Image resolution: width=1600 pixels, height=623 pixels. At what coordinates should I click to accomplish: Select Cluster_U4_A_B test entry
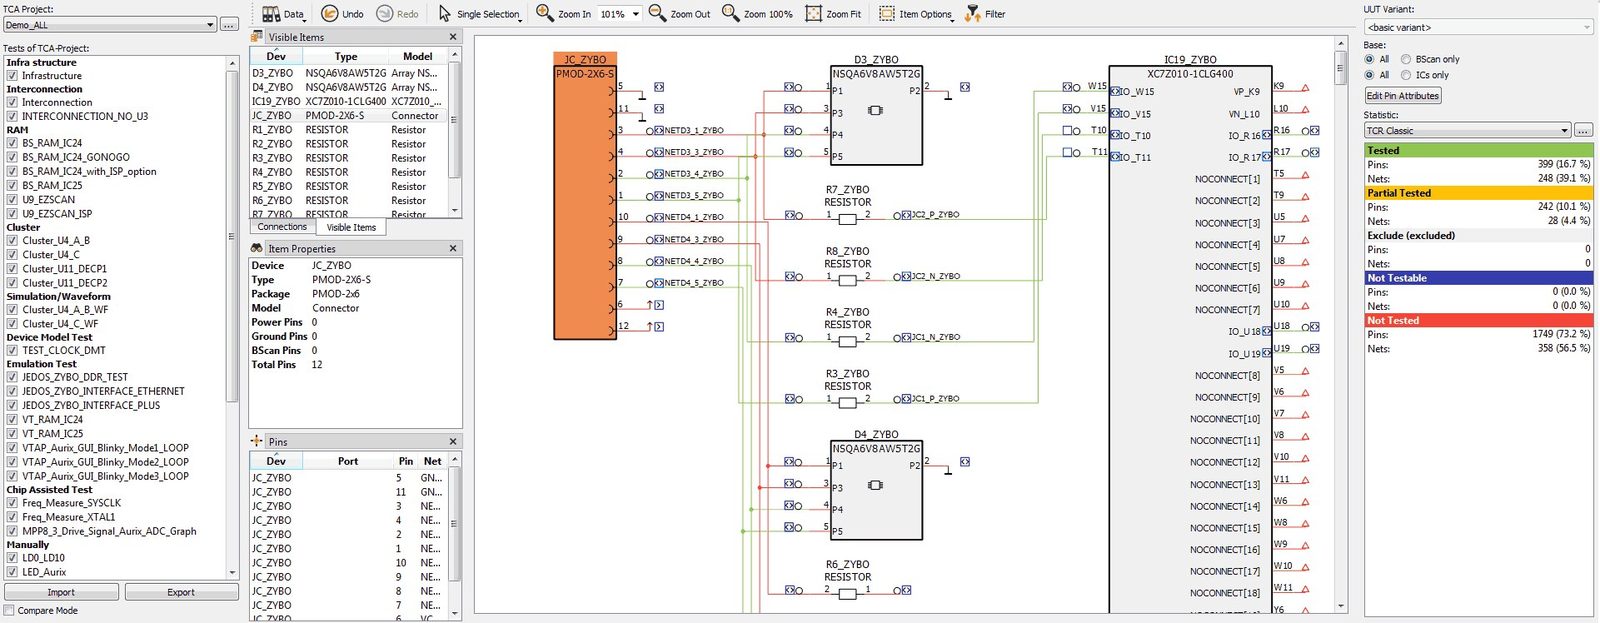(56, 241)
